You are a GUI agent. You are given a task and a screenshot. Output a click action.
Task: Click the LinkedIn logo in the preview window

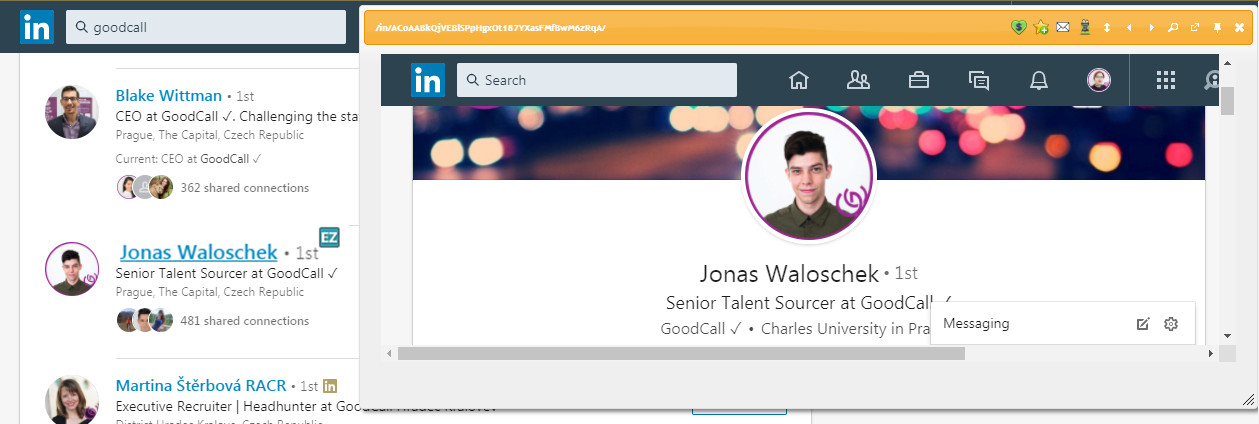[428, 79]
